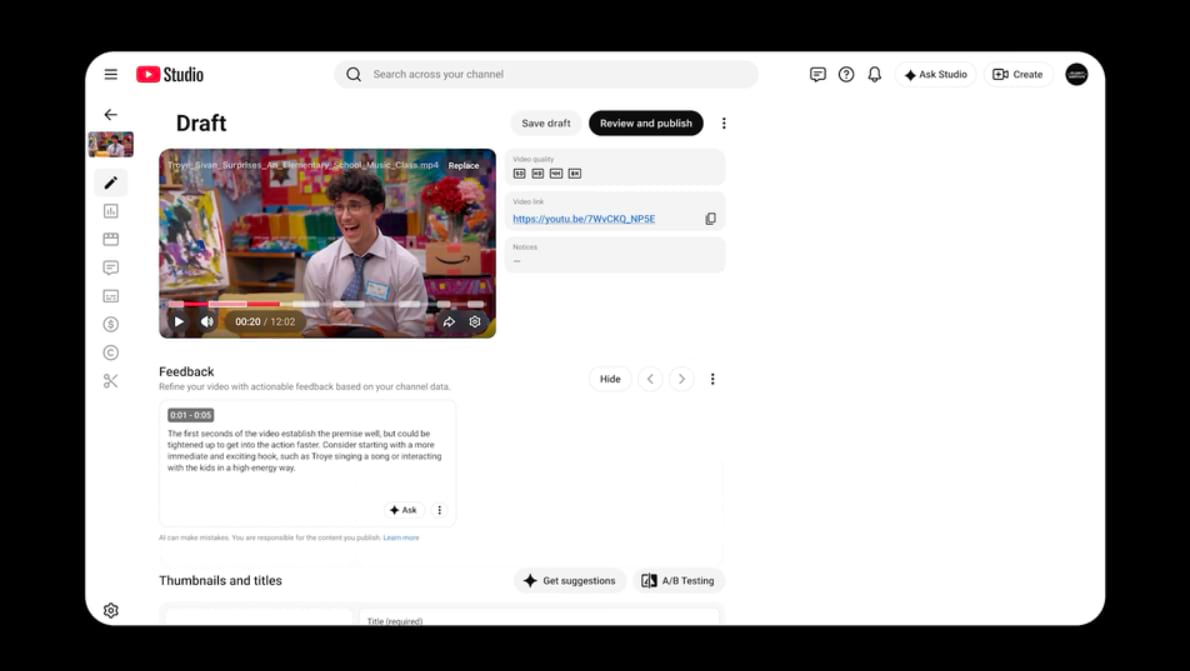This screenshot has width=1190, height=671.
Task: Show the next feedback item
Action: (682, 379)
